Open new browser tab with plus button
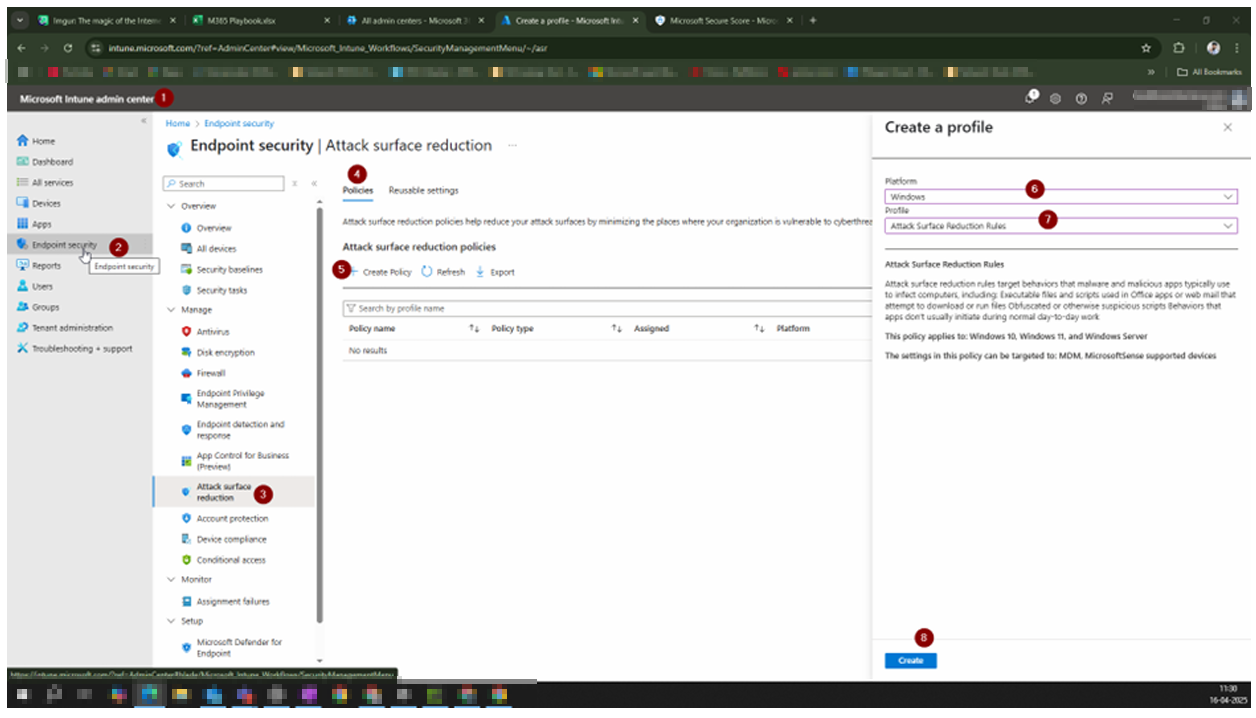The height and width of the screenshot is (718, 1256). tap(813, 20)
